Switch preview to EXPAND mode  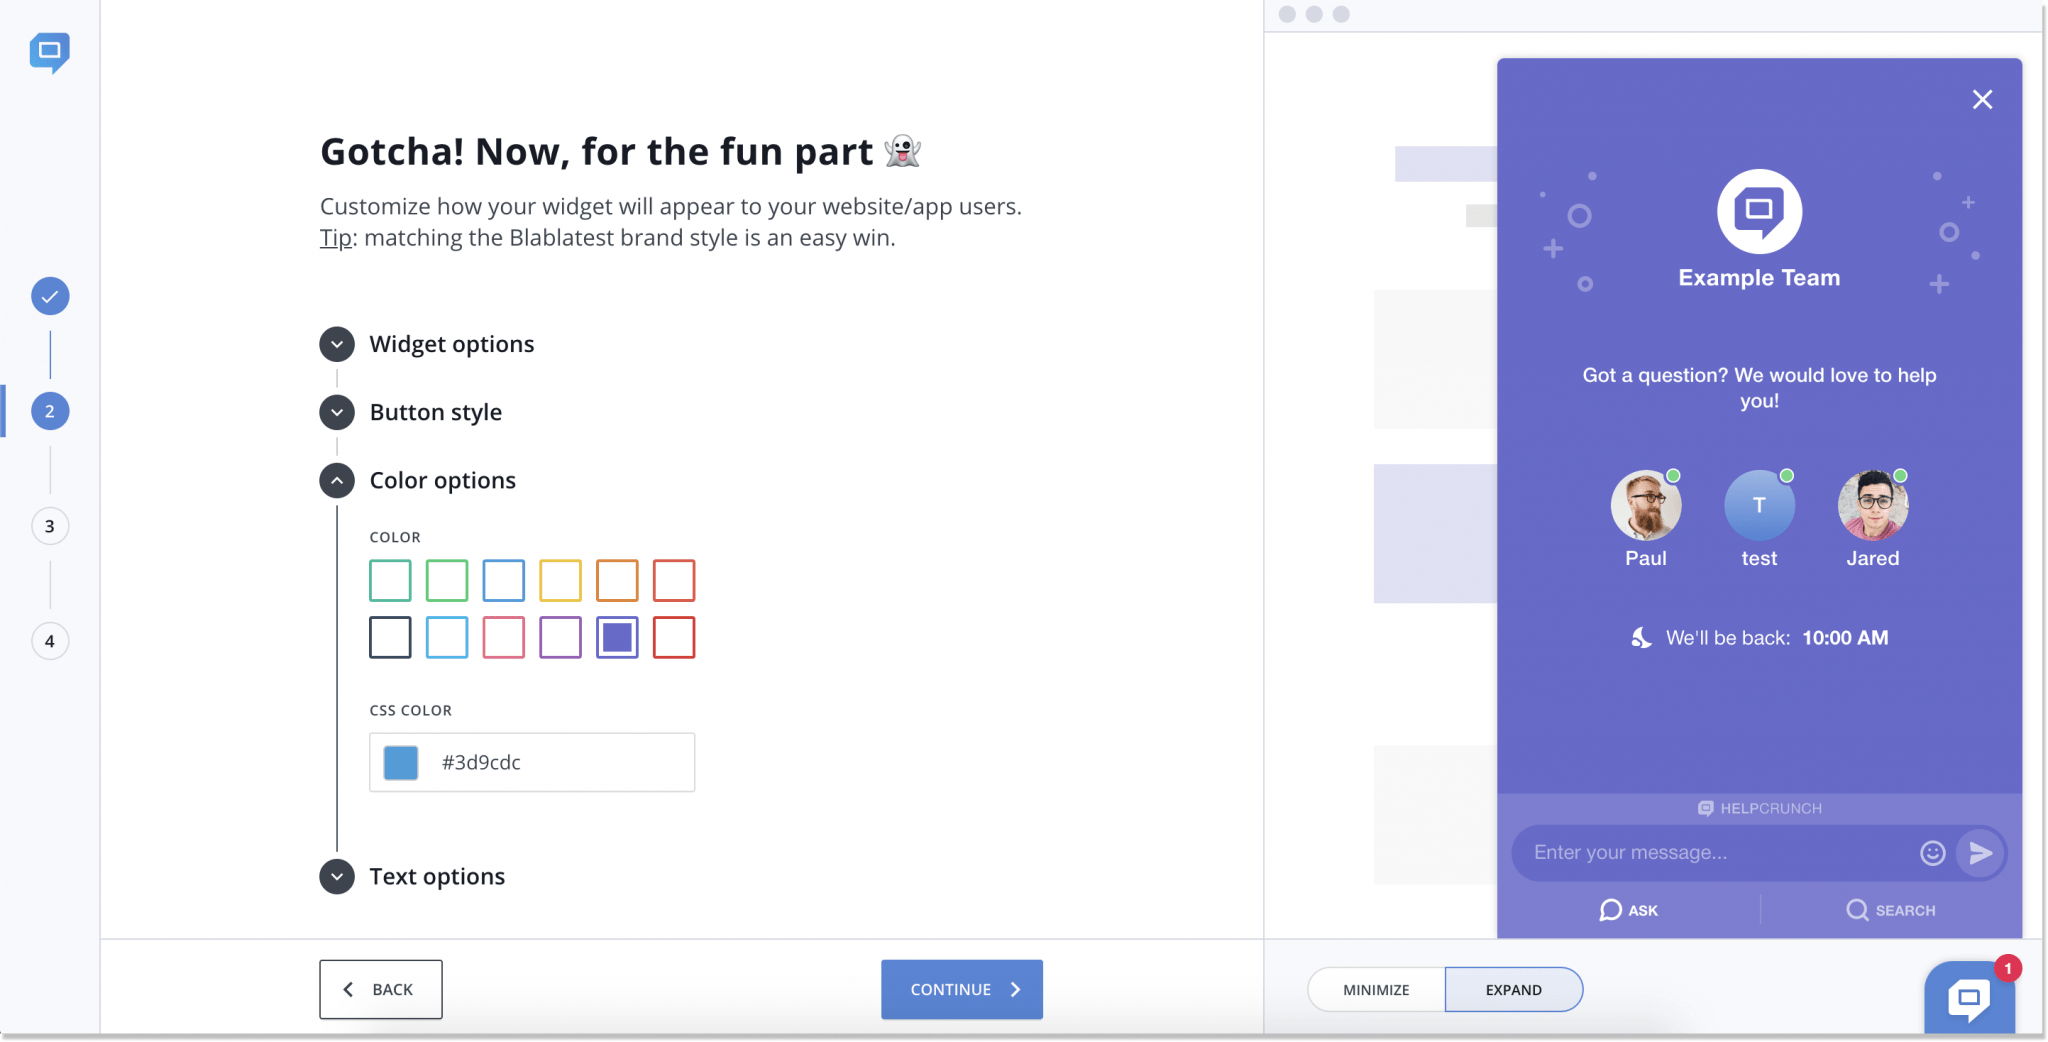click(1513, 989)
